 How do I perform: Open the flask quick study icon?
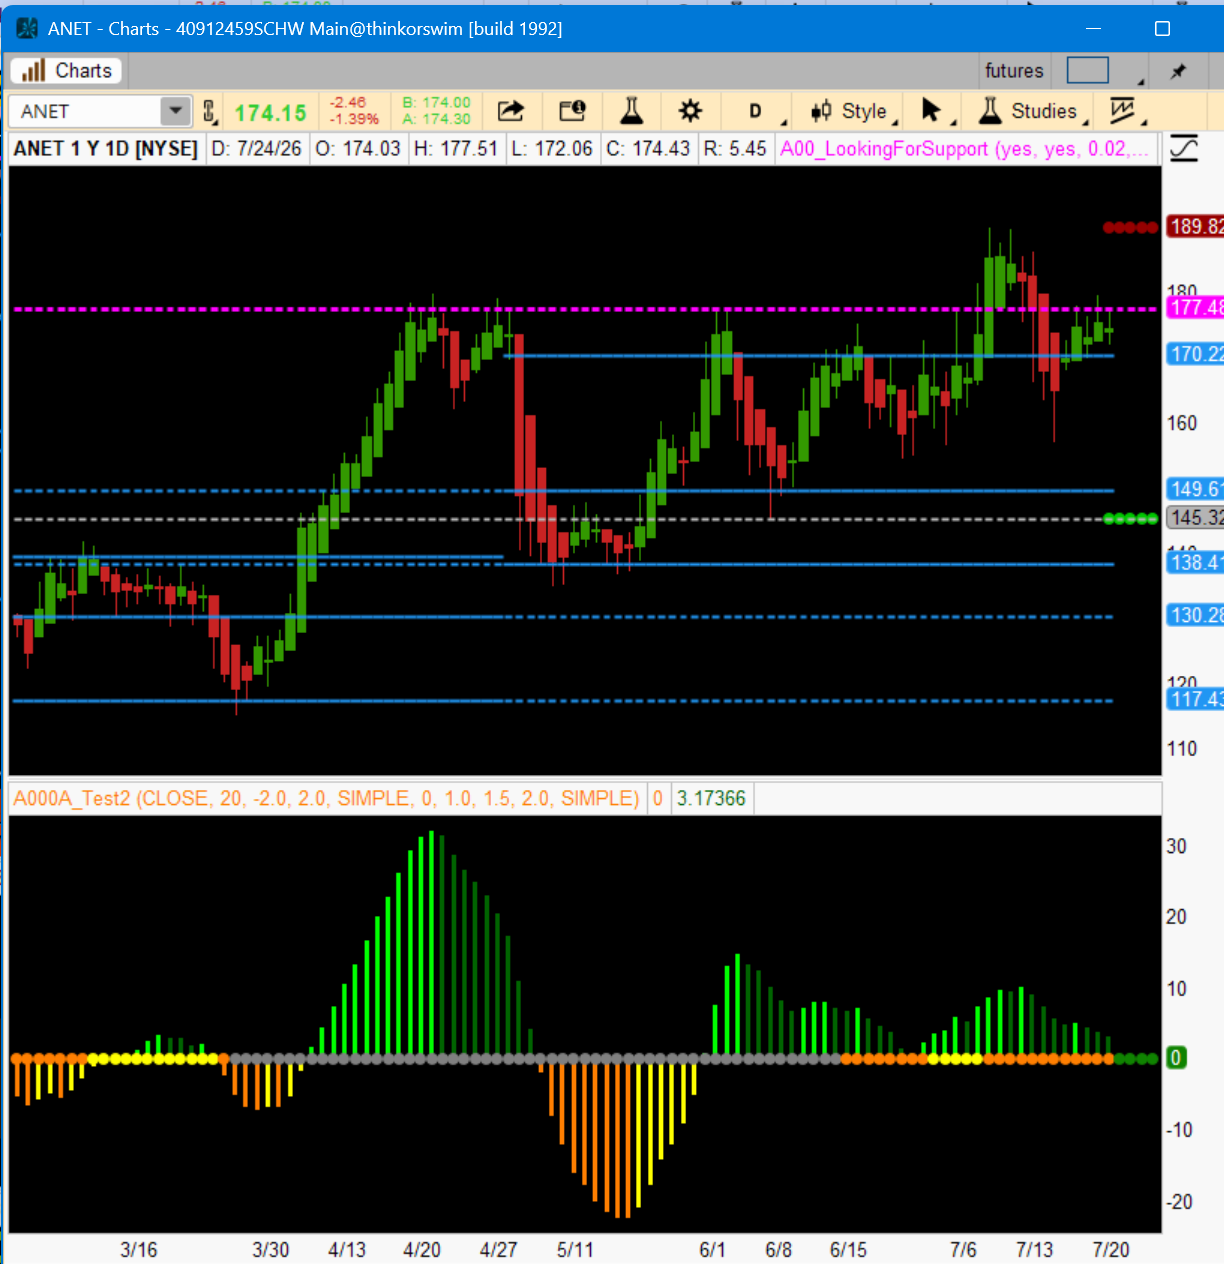(x=632, y=110)
